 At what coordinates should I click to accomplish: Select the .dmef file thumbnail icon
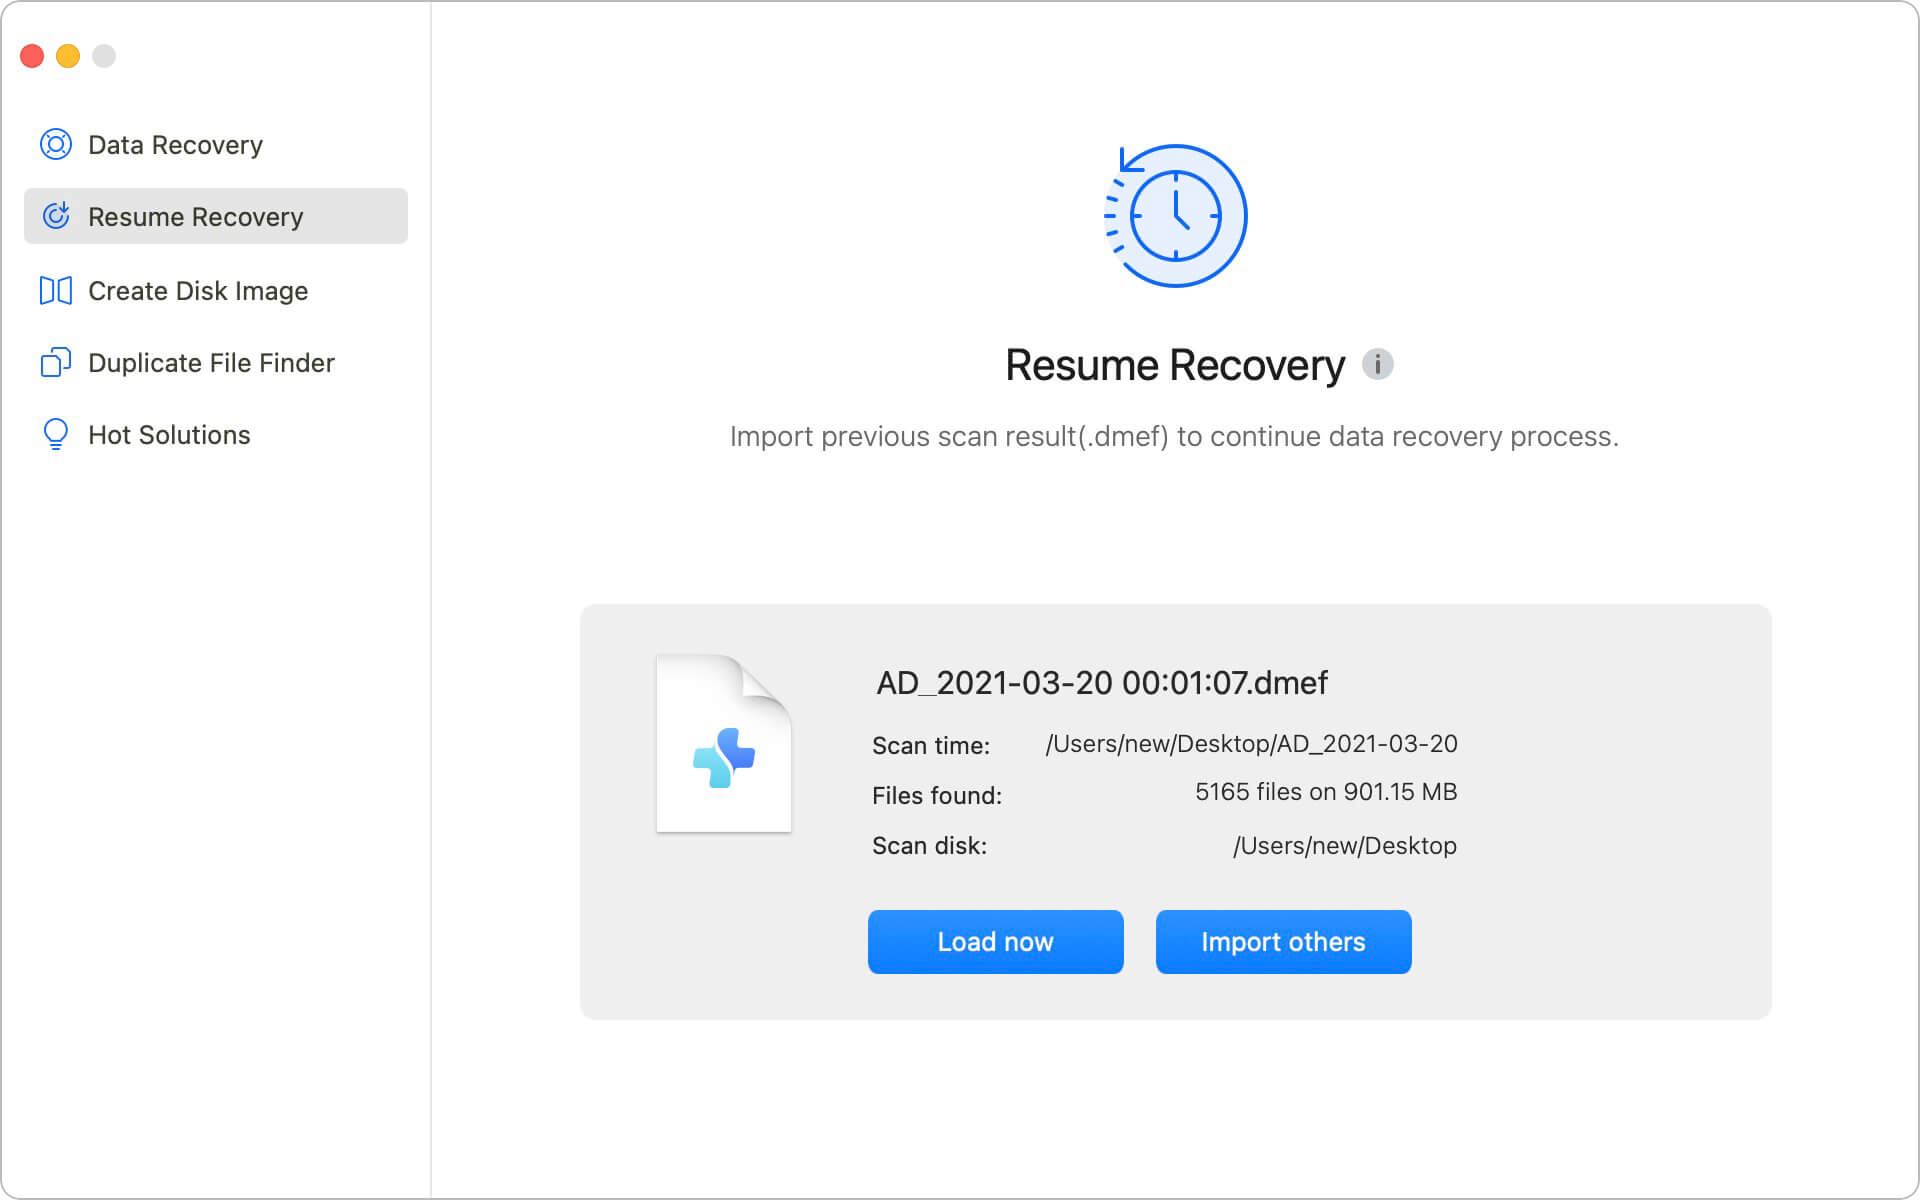point(724,743)
